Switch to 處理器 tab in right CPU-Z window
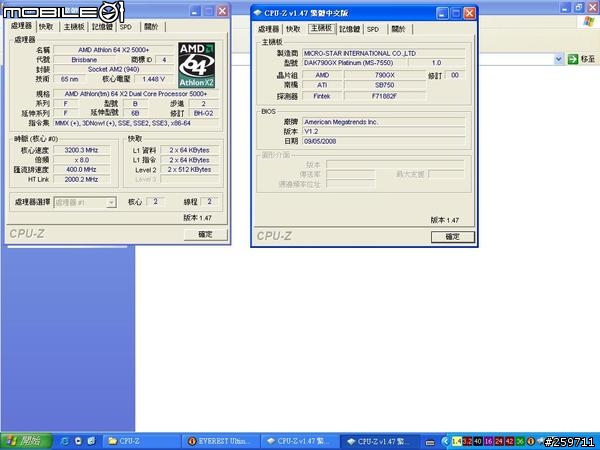This screenshot has height=450, width=600. (268, 29)
